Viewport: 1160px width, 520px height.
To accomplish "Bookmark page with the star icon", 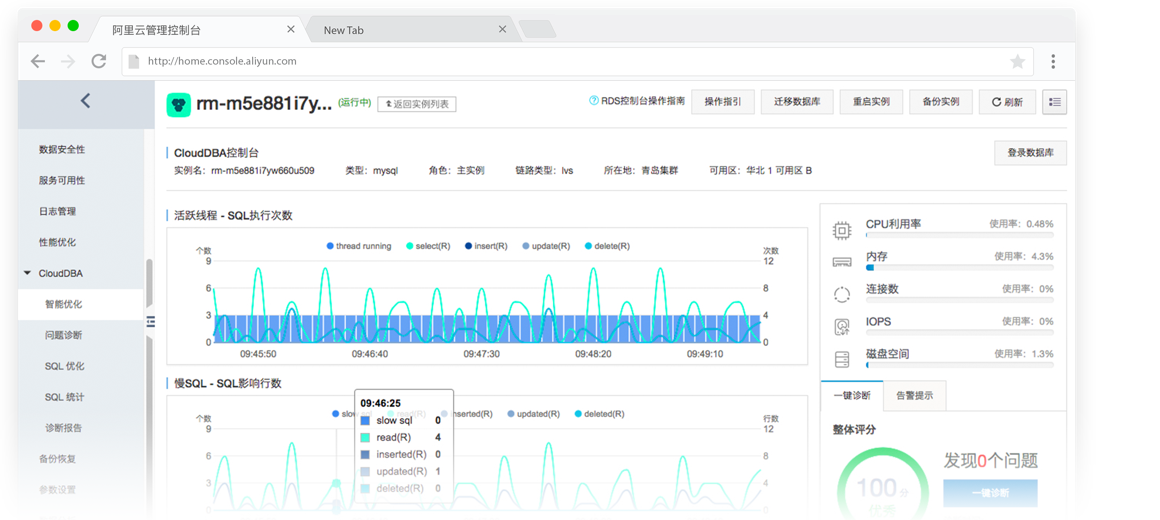I will [1017, 61].
